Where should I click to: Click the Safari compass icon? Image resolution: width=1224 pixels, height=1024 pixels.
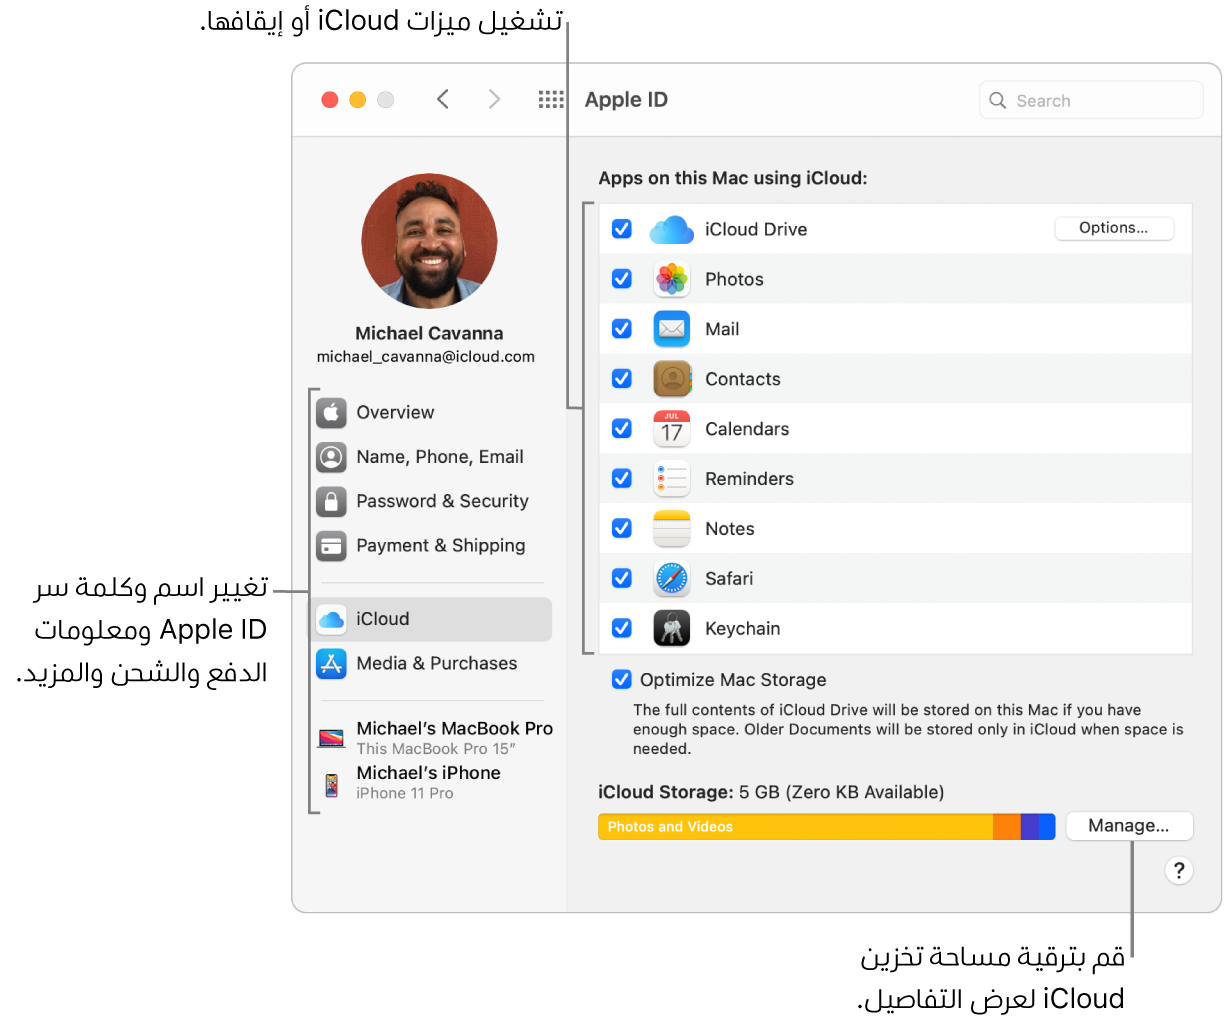coord(672,578)
